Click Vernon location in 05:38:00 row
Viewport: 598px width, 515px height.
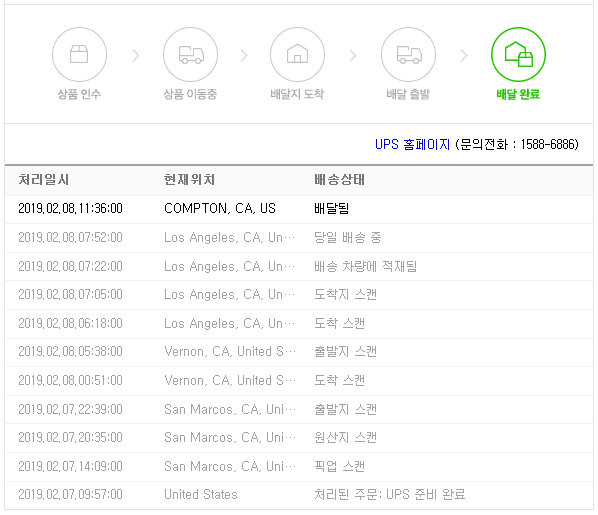pyautogui.click(x=230, y=351)
